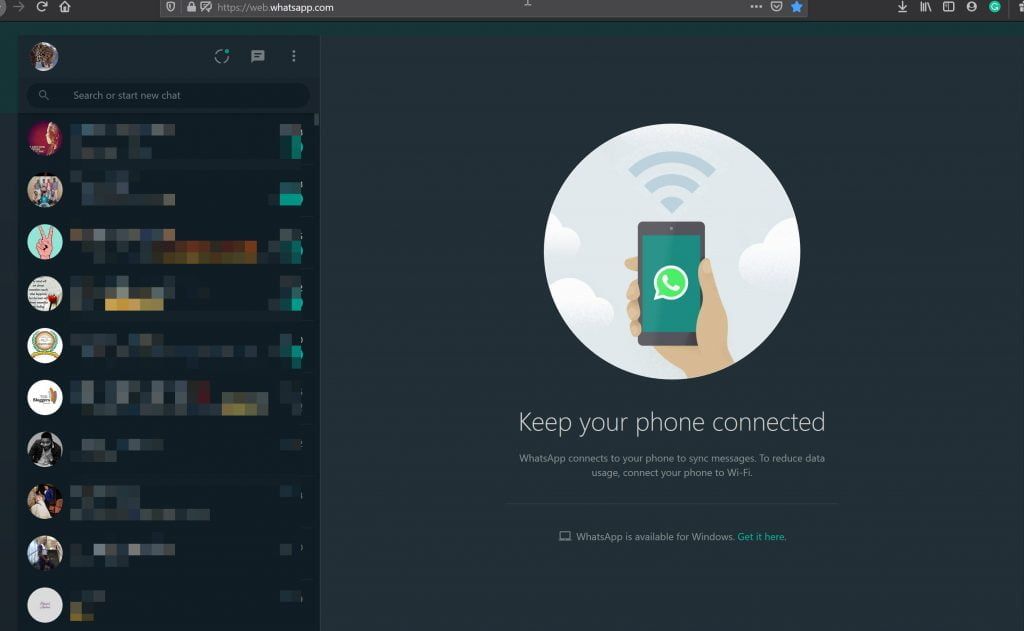Viewport: 1024px width, 631px height.
Task: Open the WhatsApp three-dot menu
Action: [x=293, y=56]
